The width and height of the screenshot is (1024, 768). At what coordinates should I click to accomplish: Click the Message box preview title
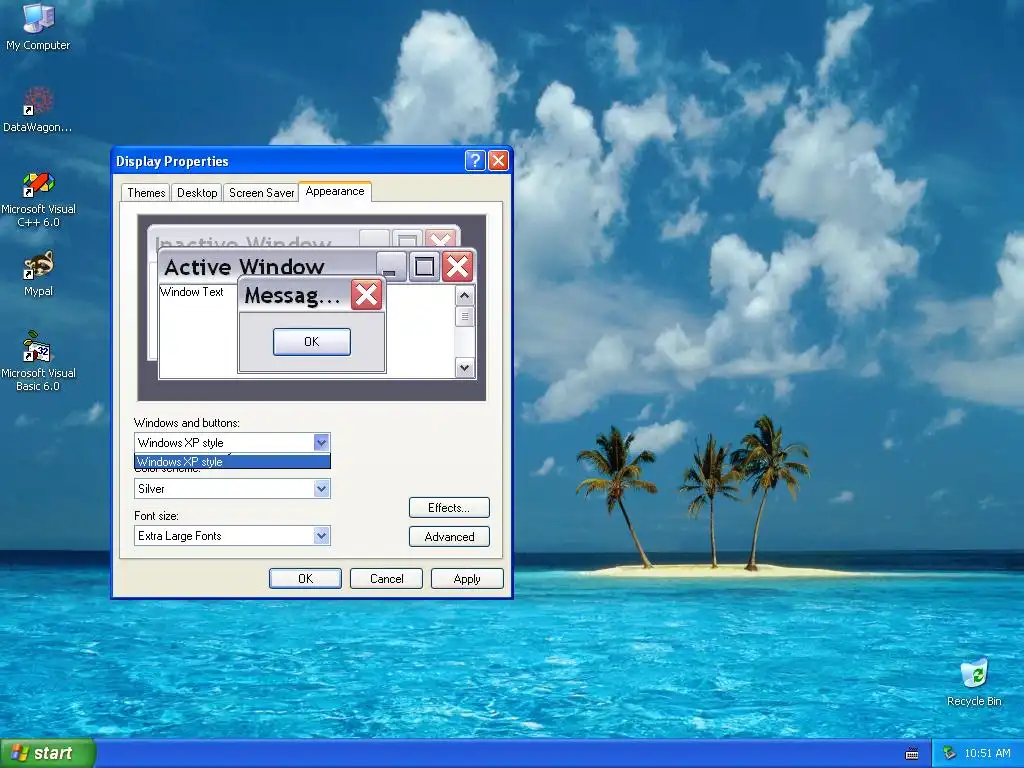(x=293, y=296)
